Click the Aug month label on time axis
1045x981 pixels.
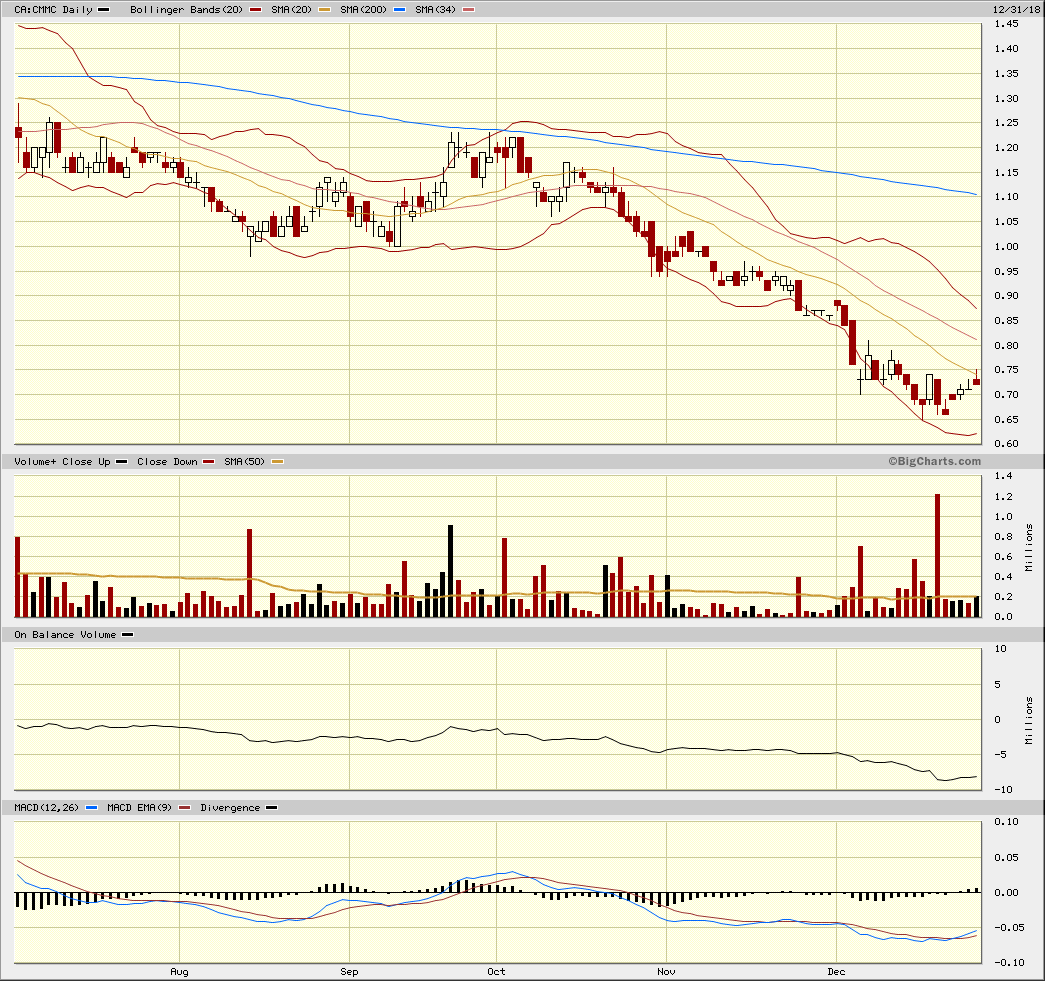pyautogui.click(x=179, y=972)
